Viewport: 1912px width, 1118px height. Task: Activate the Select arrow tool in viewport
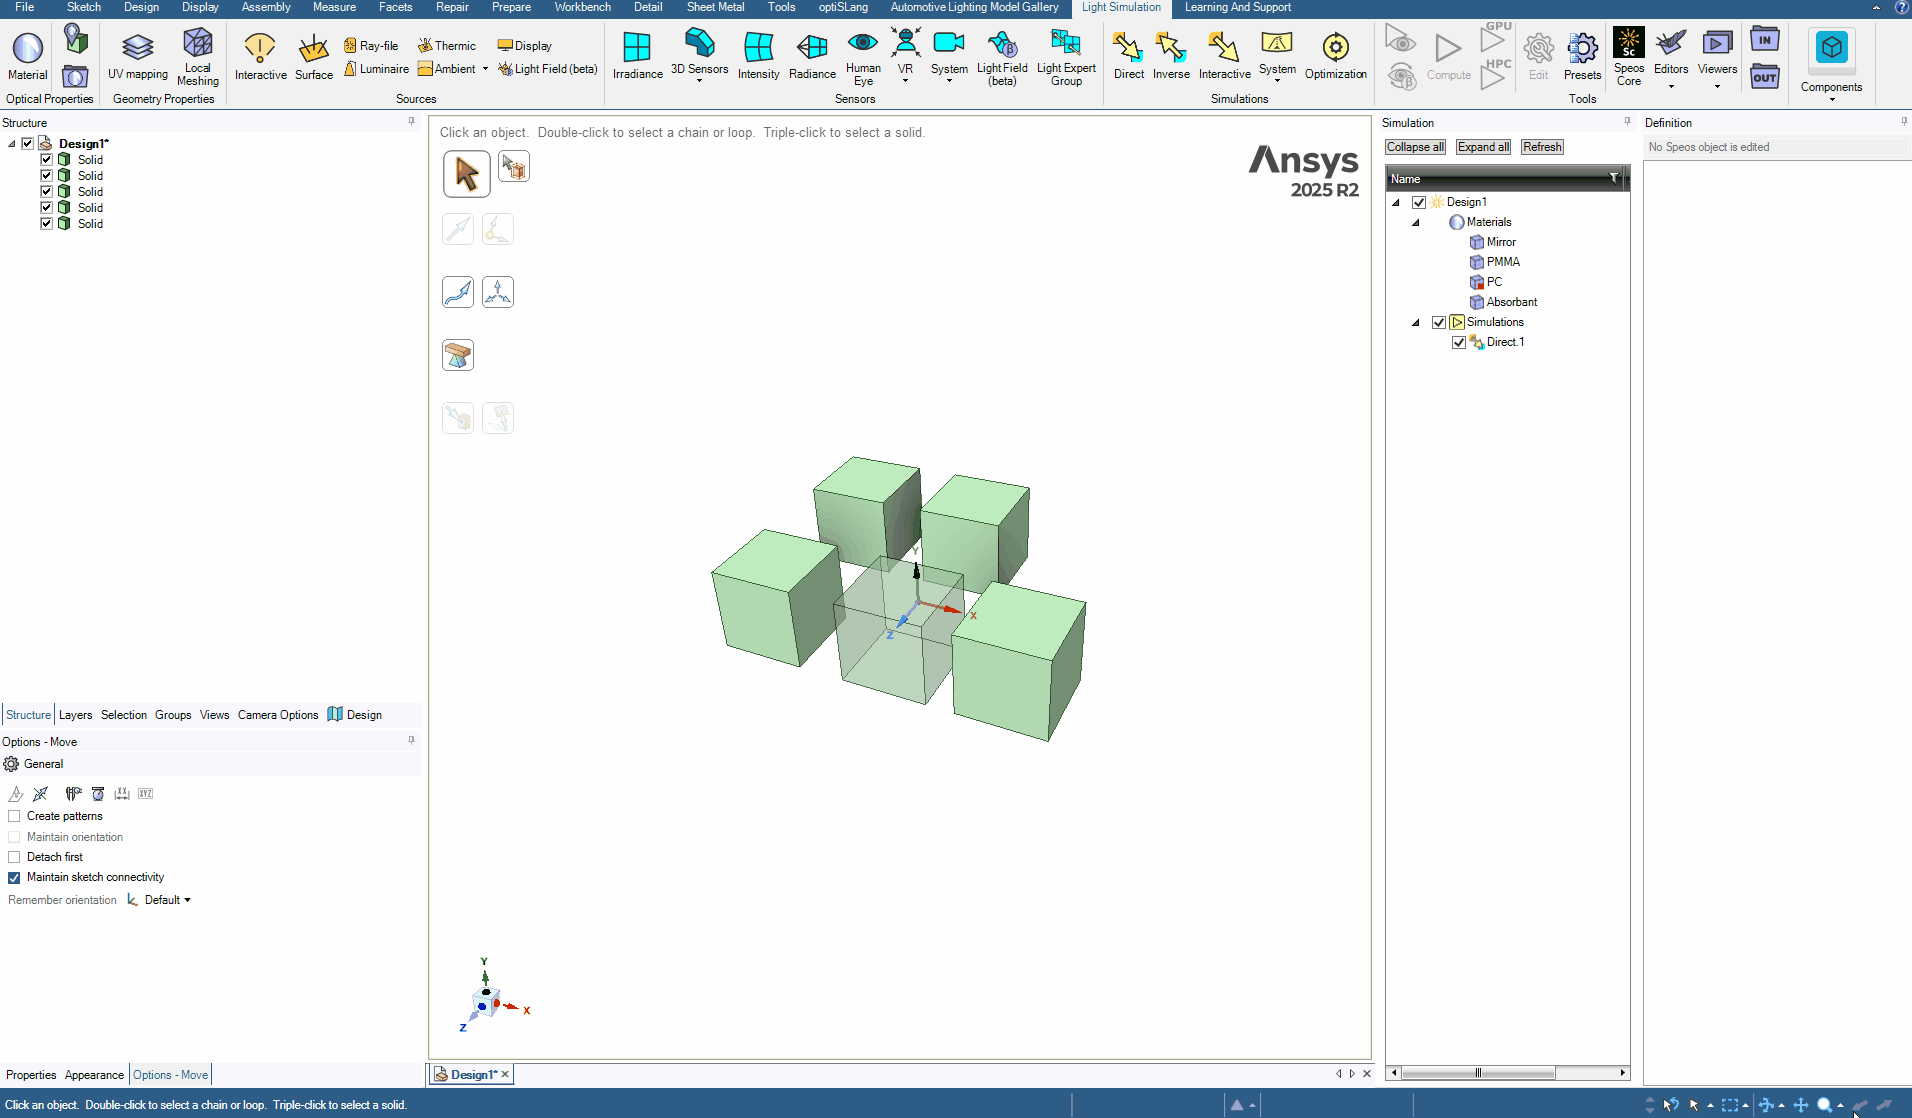pos(466,174)
